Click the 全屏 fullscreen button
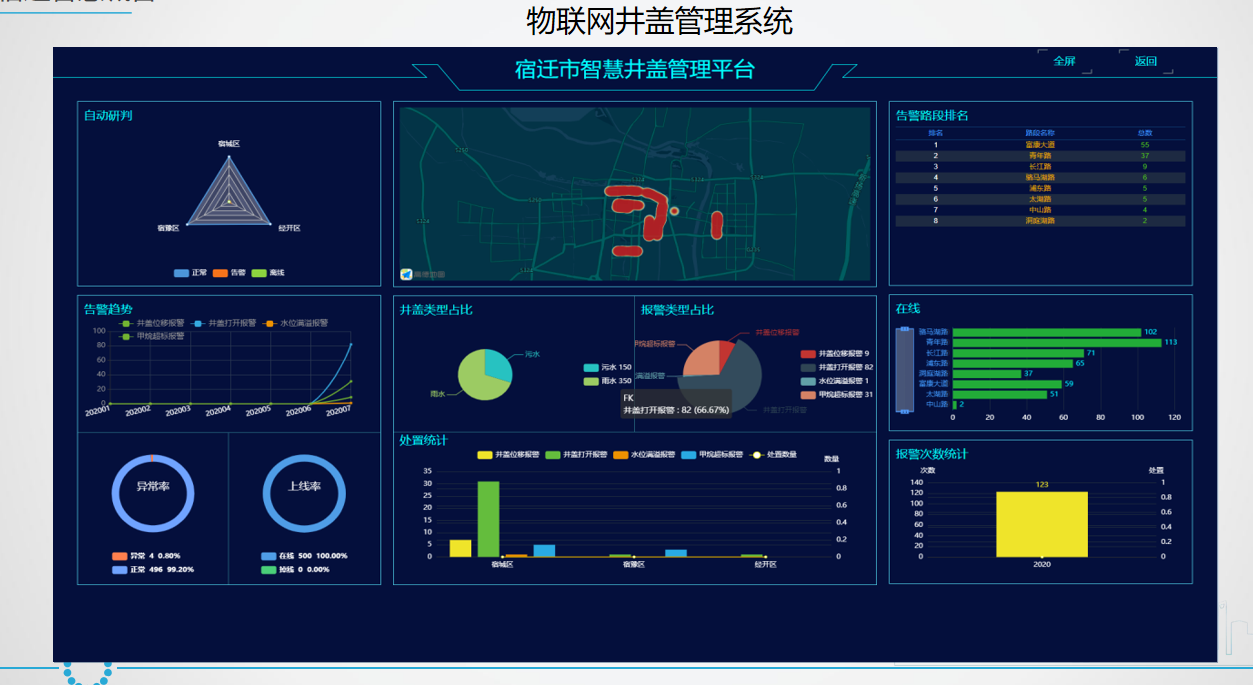 (x=1064, y=62)
